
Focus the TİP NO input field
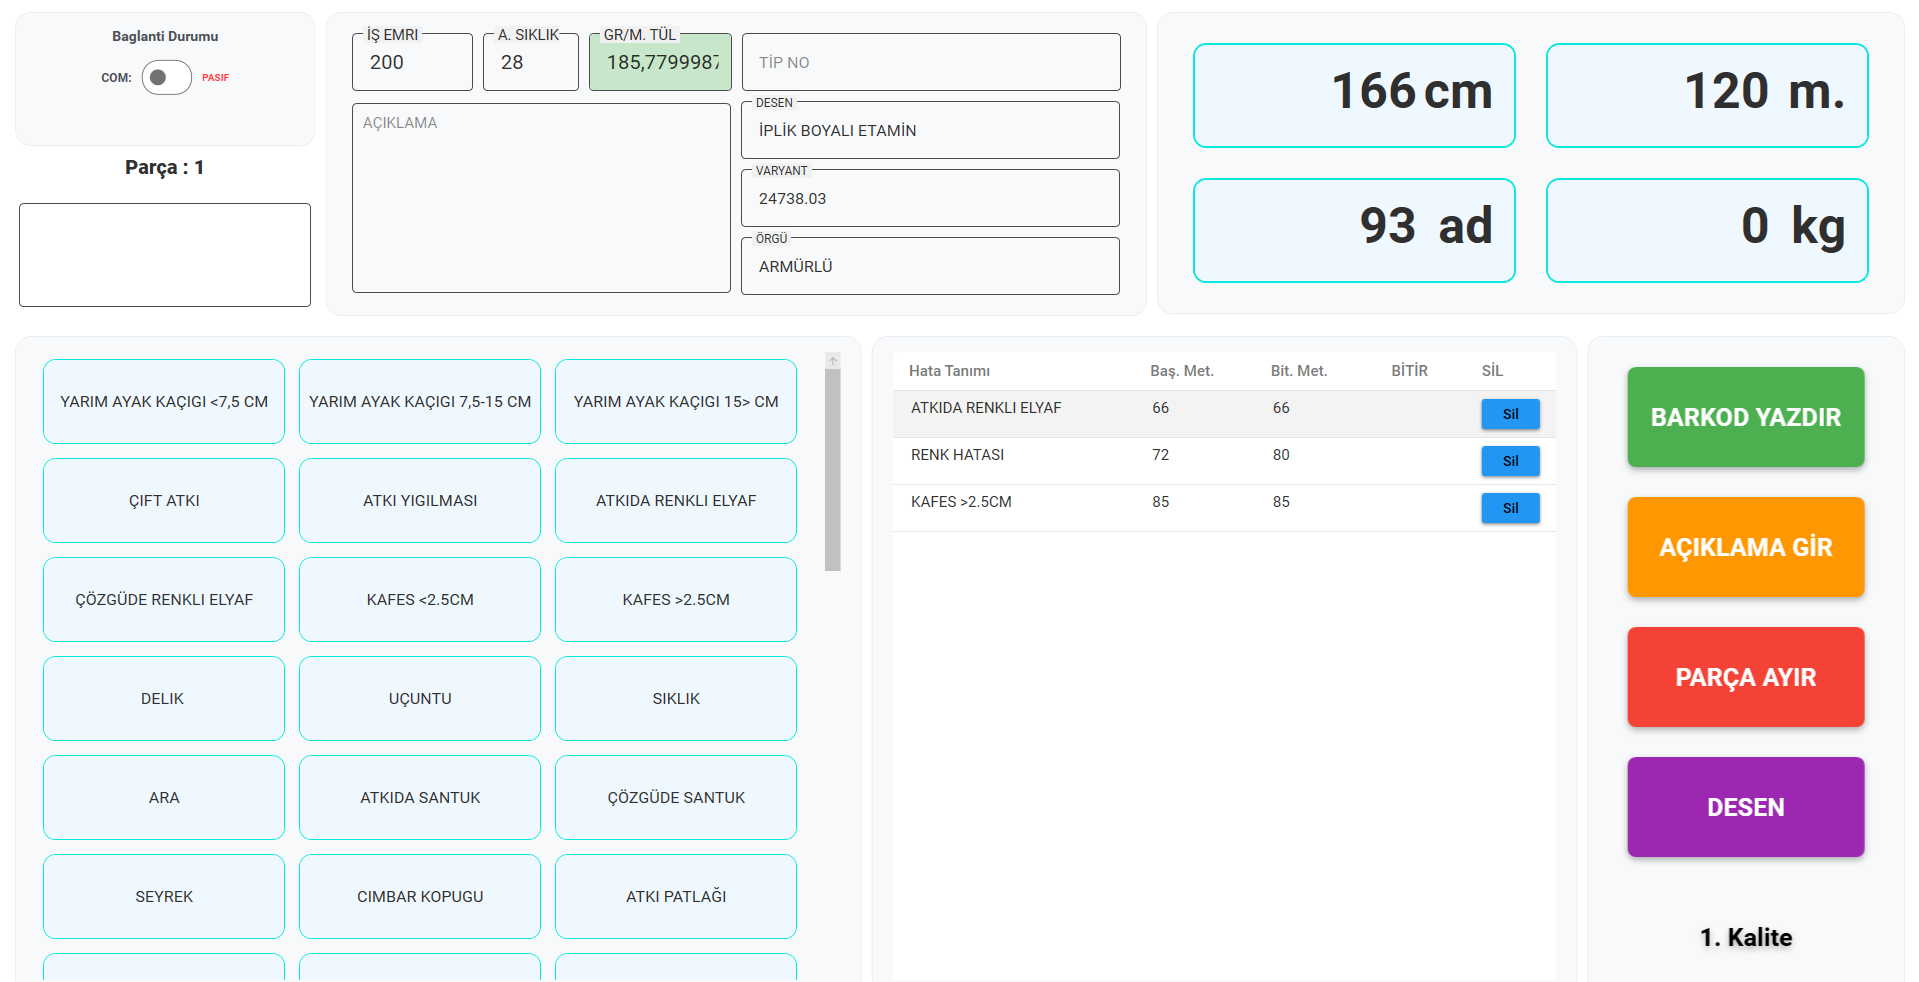(x=930, y=62)
